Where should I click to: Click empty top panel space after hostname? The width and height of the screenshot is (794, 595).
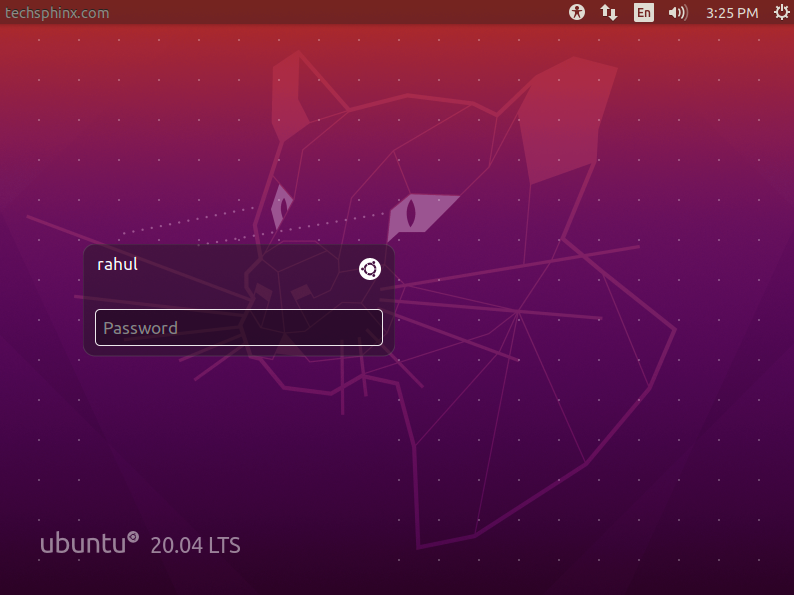click(x=334, y=12)
